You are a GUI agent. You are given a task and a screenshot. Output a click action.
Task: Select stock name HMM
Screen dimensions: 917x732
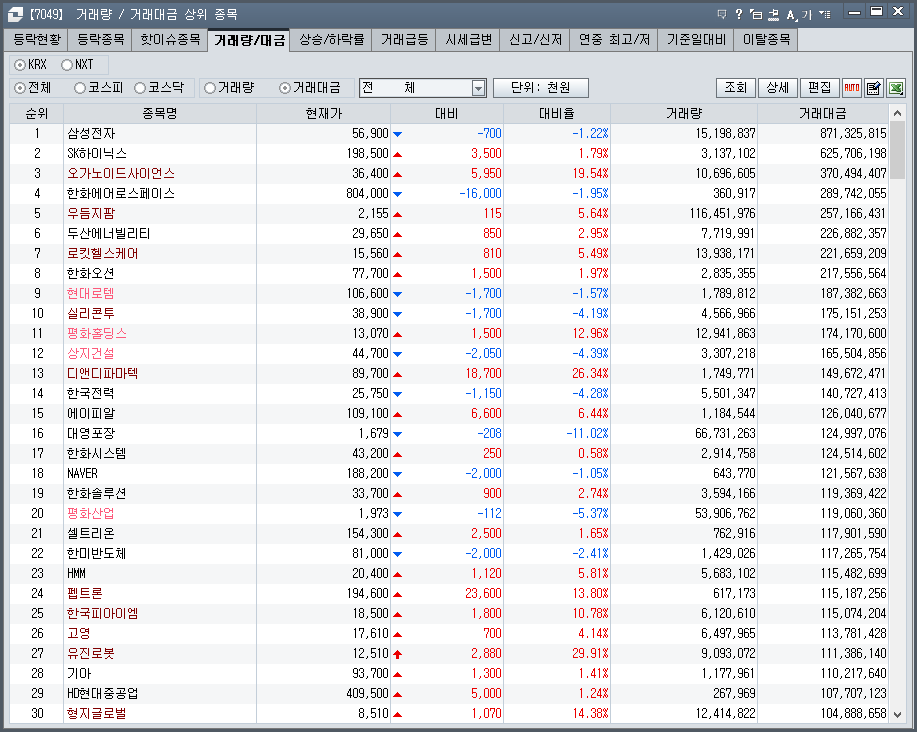coord(77,574)
